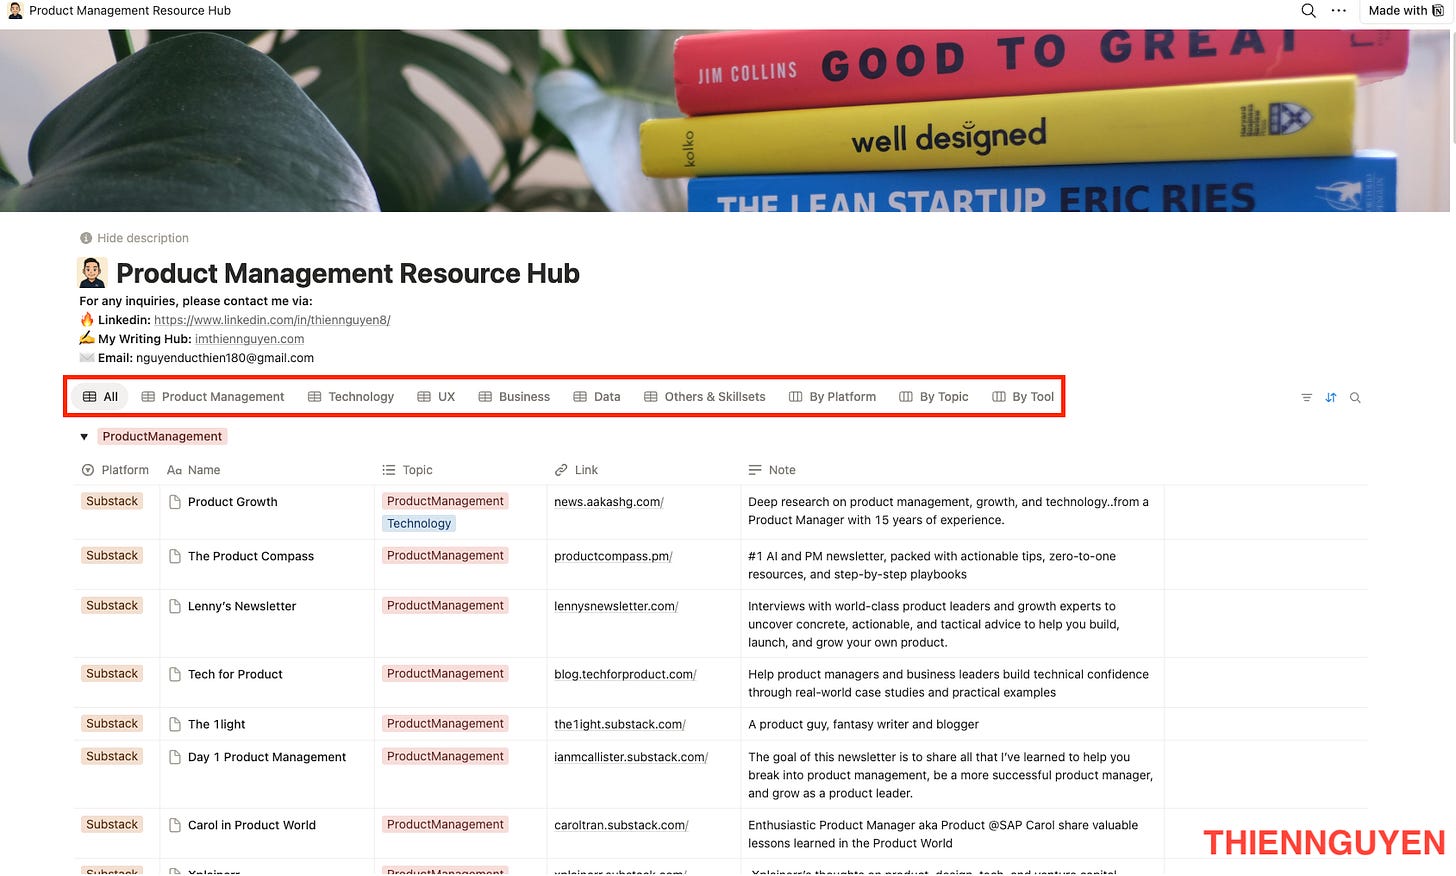1456x876 pixels.
Task: Click the books cover image banner
Action: click(x=728, y=120)
